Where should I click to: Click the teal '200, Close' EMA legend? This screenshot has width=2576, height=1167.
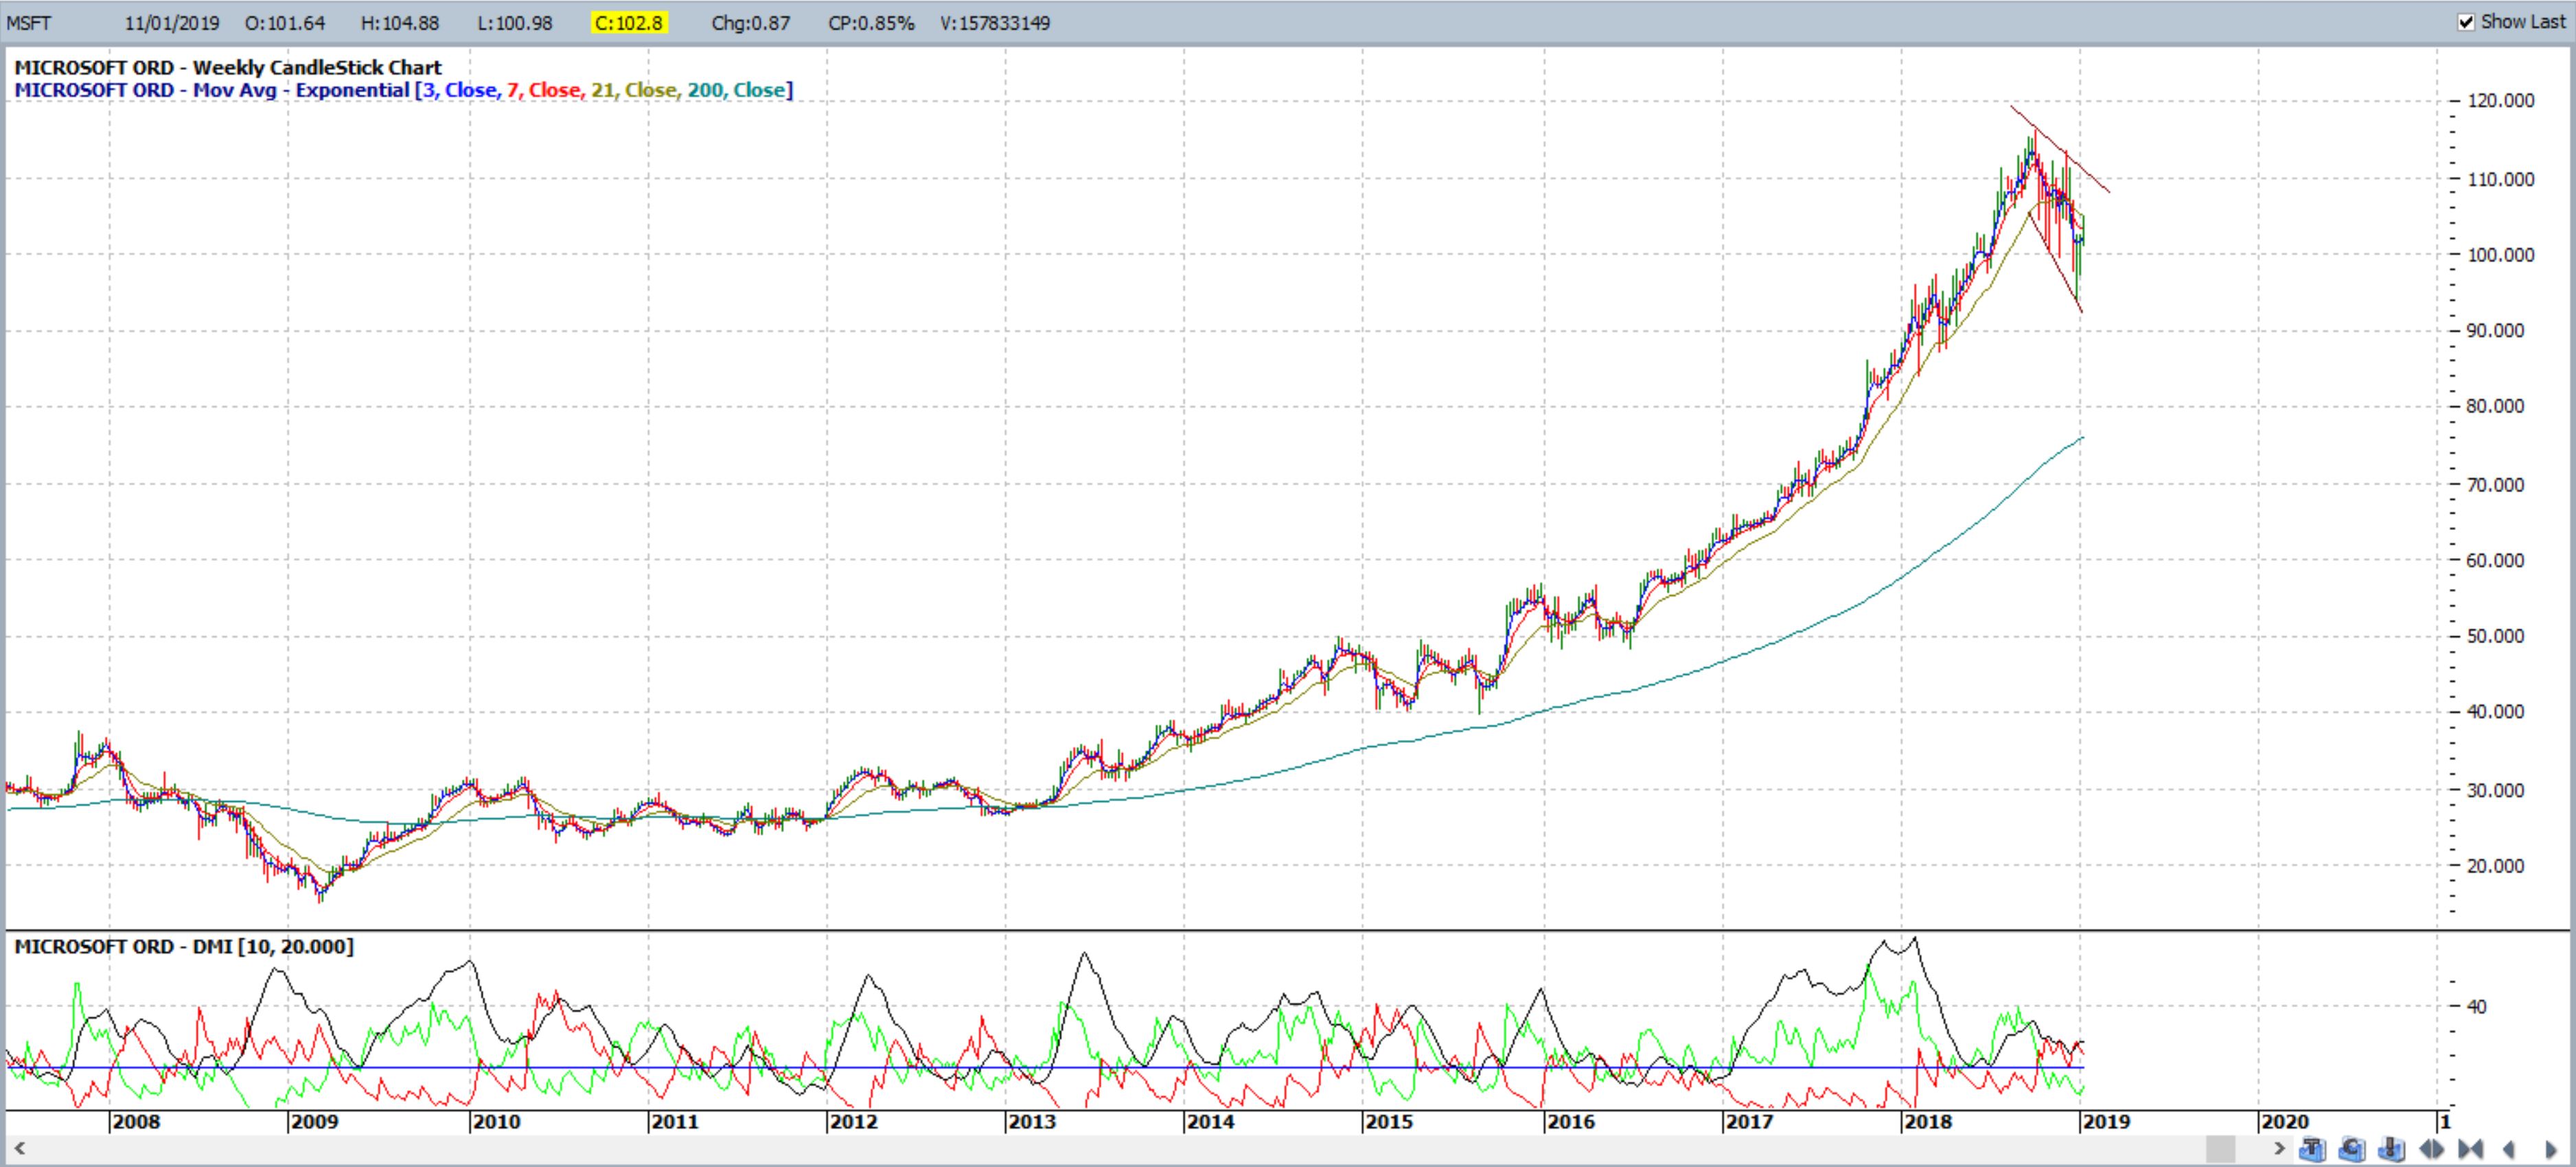tap(736, 90)
